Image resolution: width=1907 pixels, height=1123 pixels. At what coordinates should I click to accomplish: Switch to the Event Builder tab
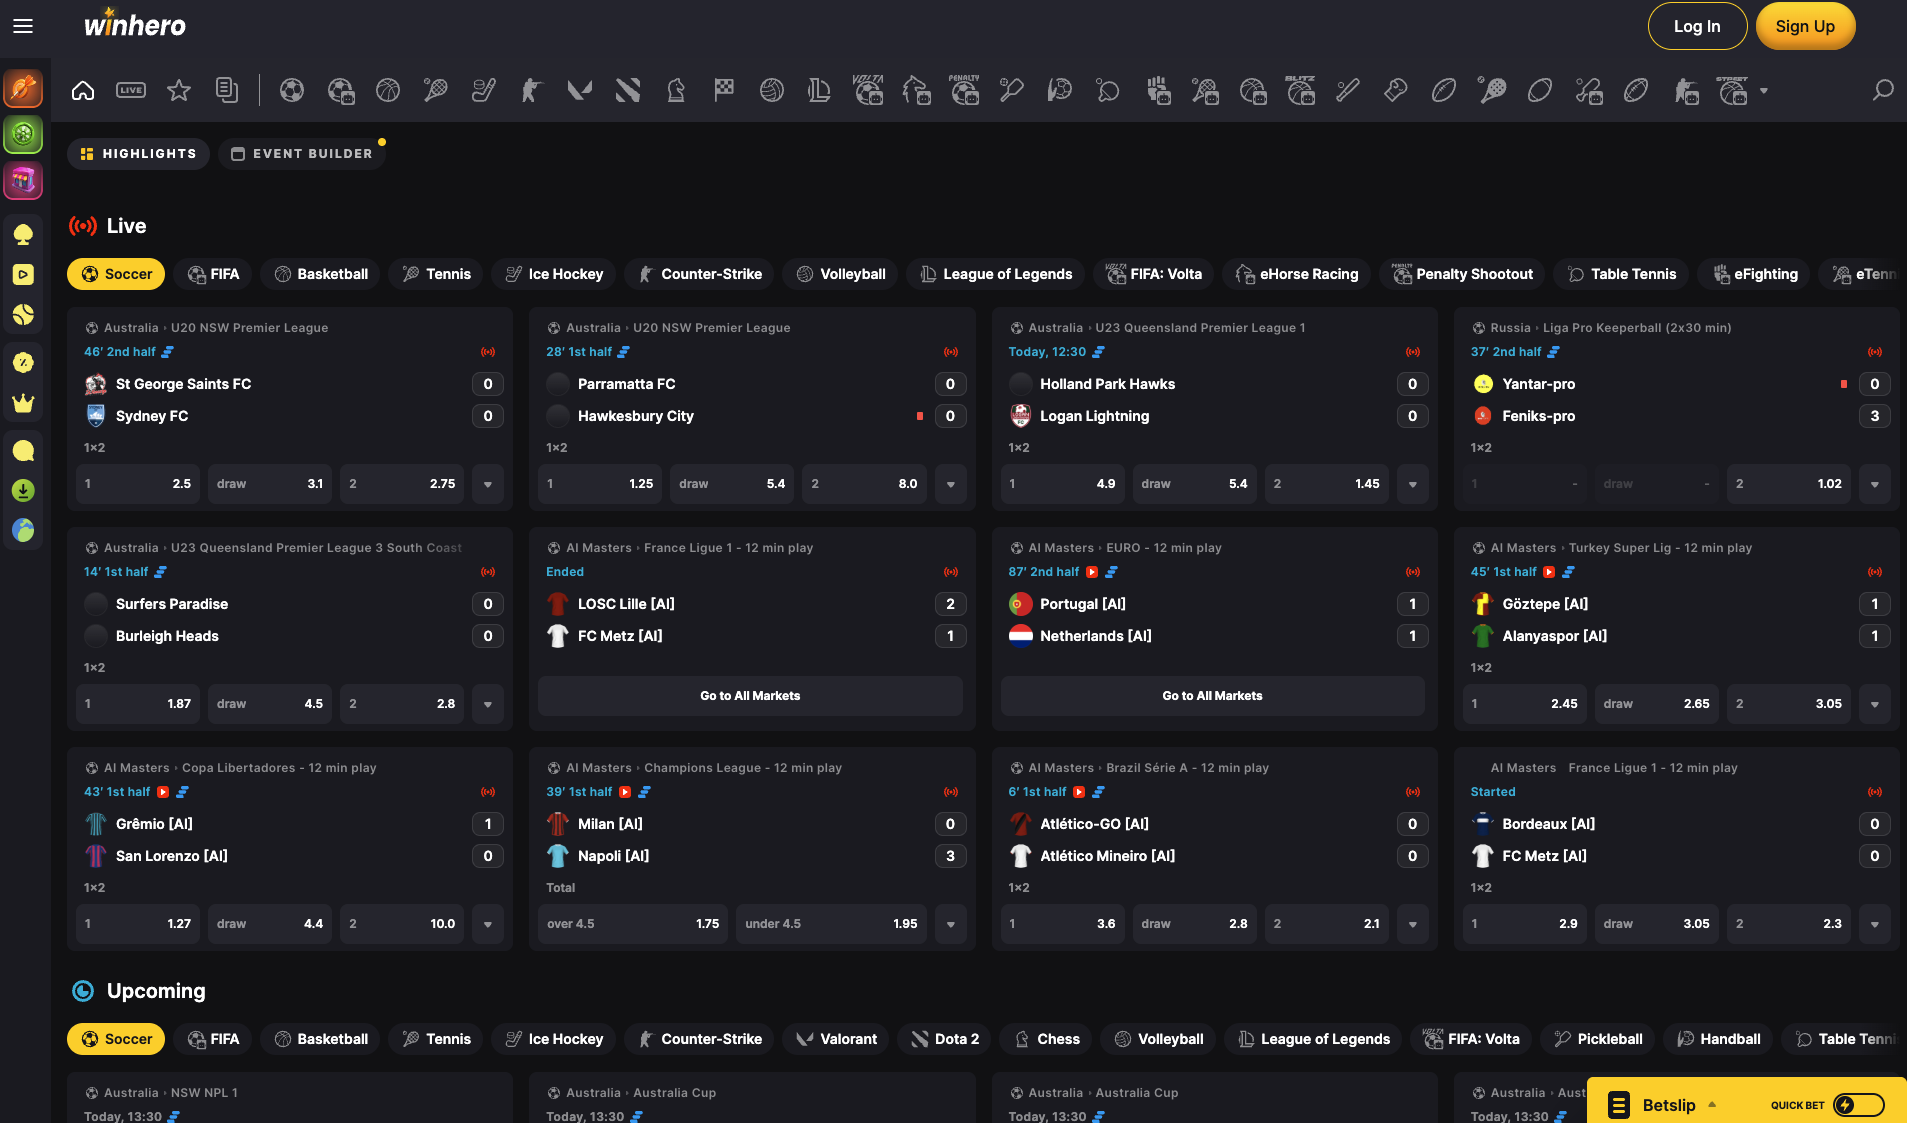point(302,154)
